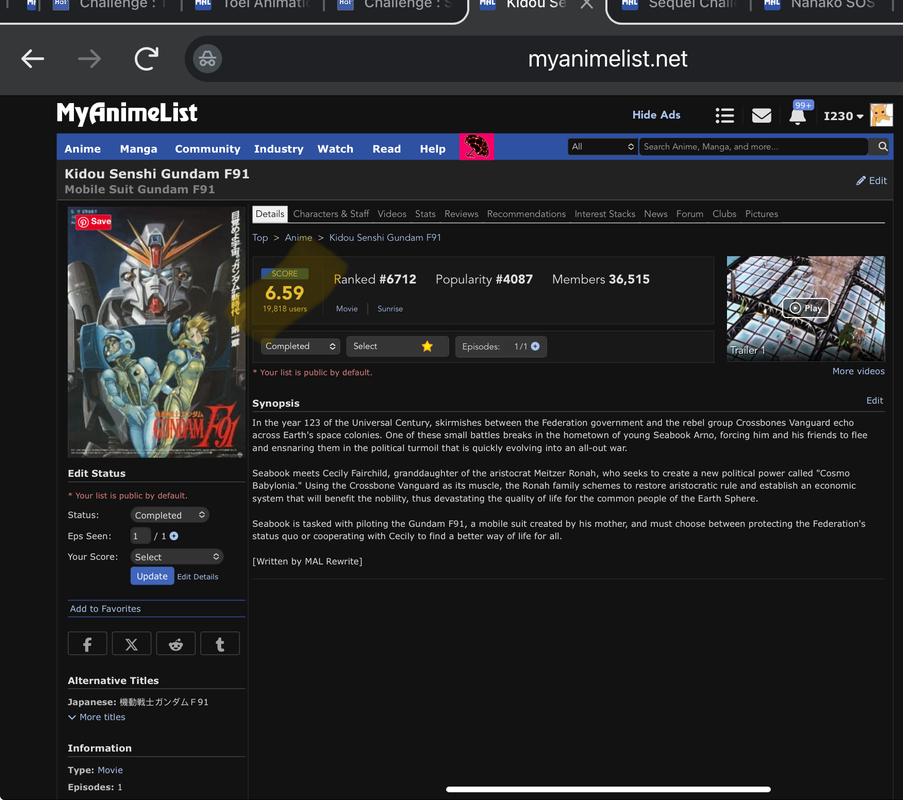Click synopsis Edit link
This screenshot has height=800, width=903.
click(874, 400)
